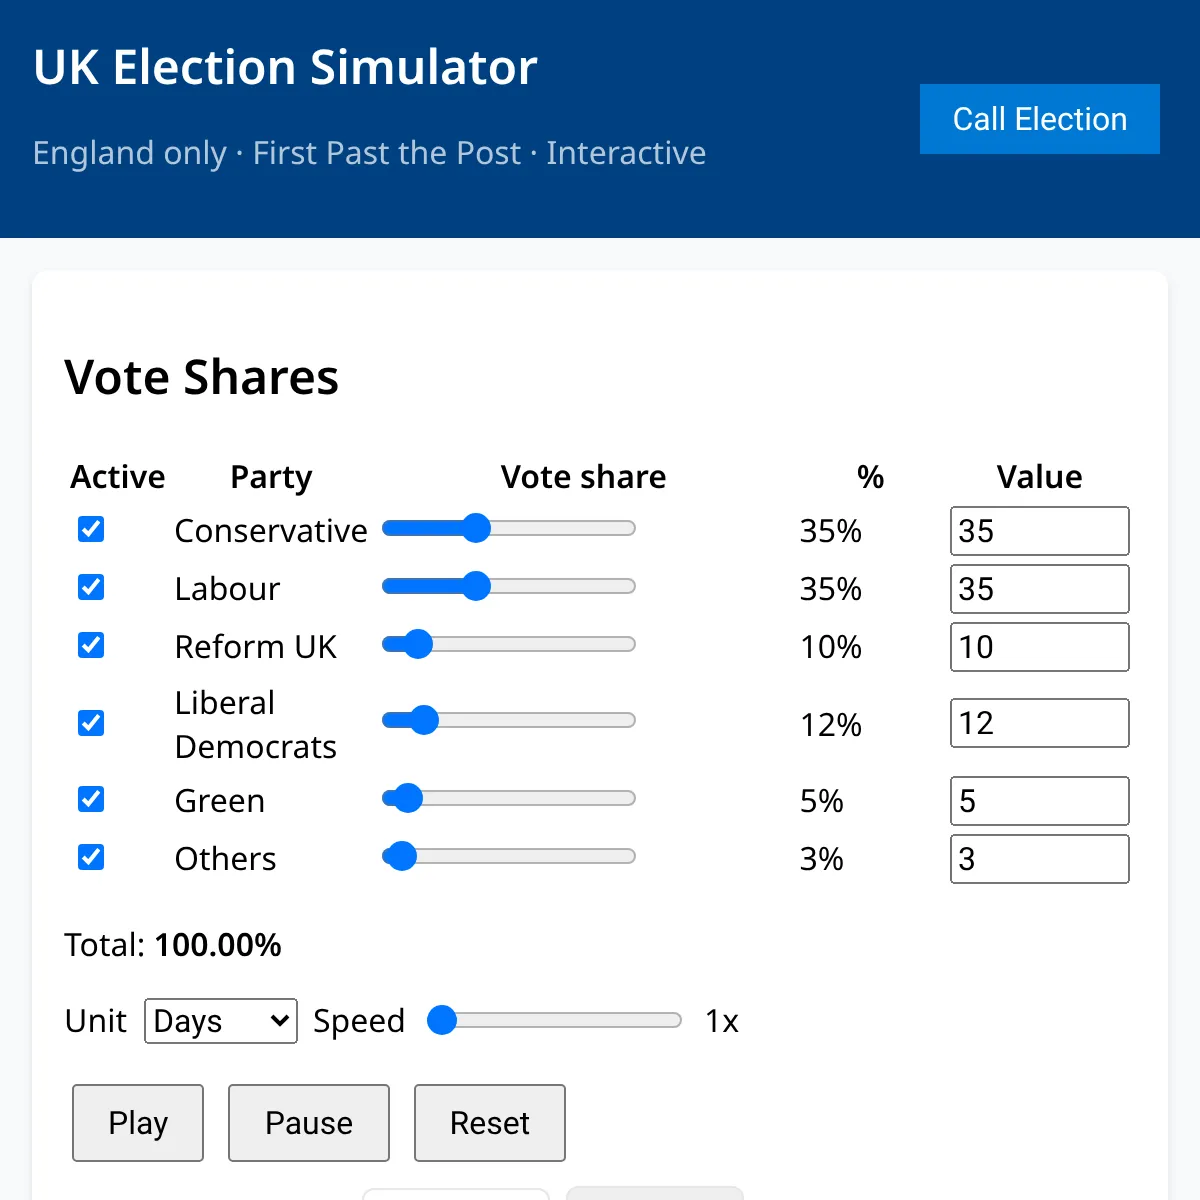Click the Liberal Democrats slider handle
This screenshot has width=1200, height=1200.
click(x=424, y=720)
